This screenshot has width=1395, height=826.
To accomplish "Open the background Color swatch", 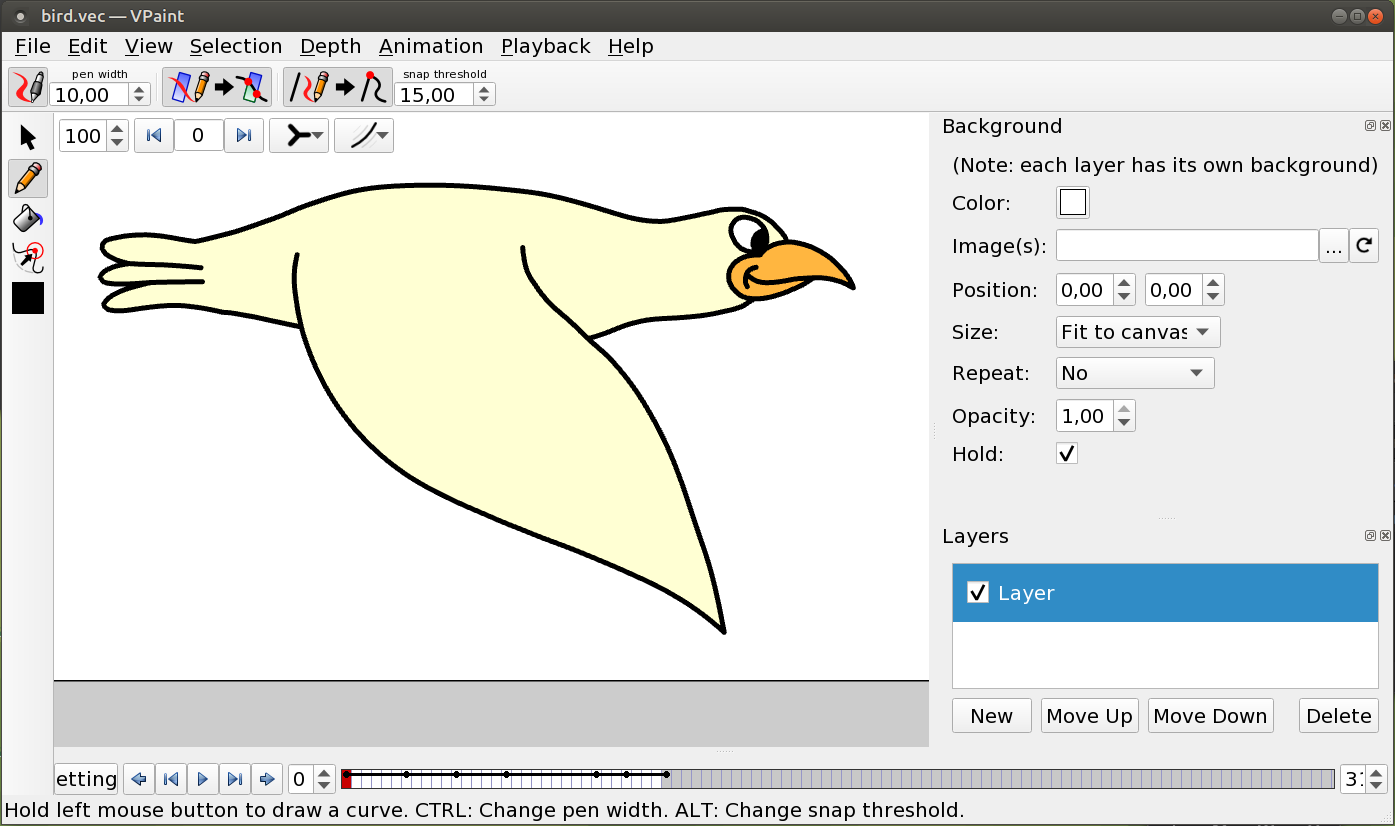I will pyautogui.click(x=1072, y=203).
